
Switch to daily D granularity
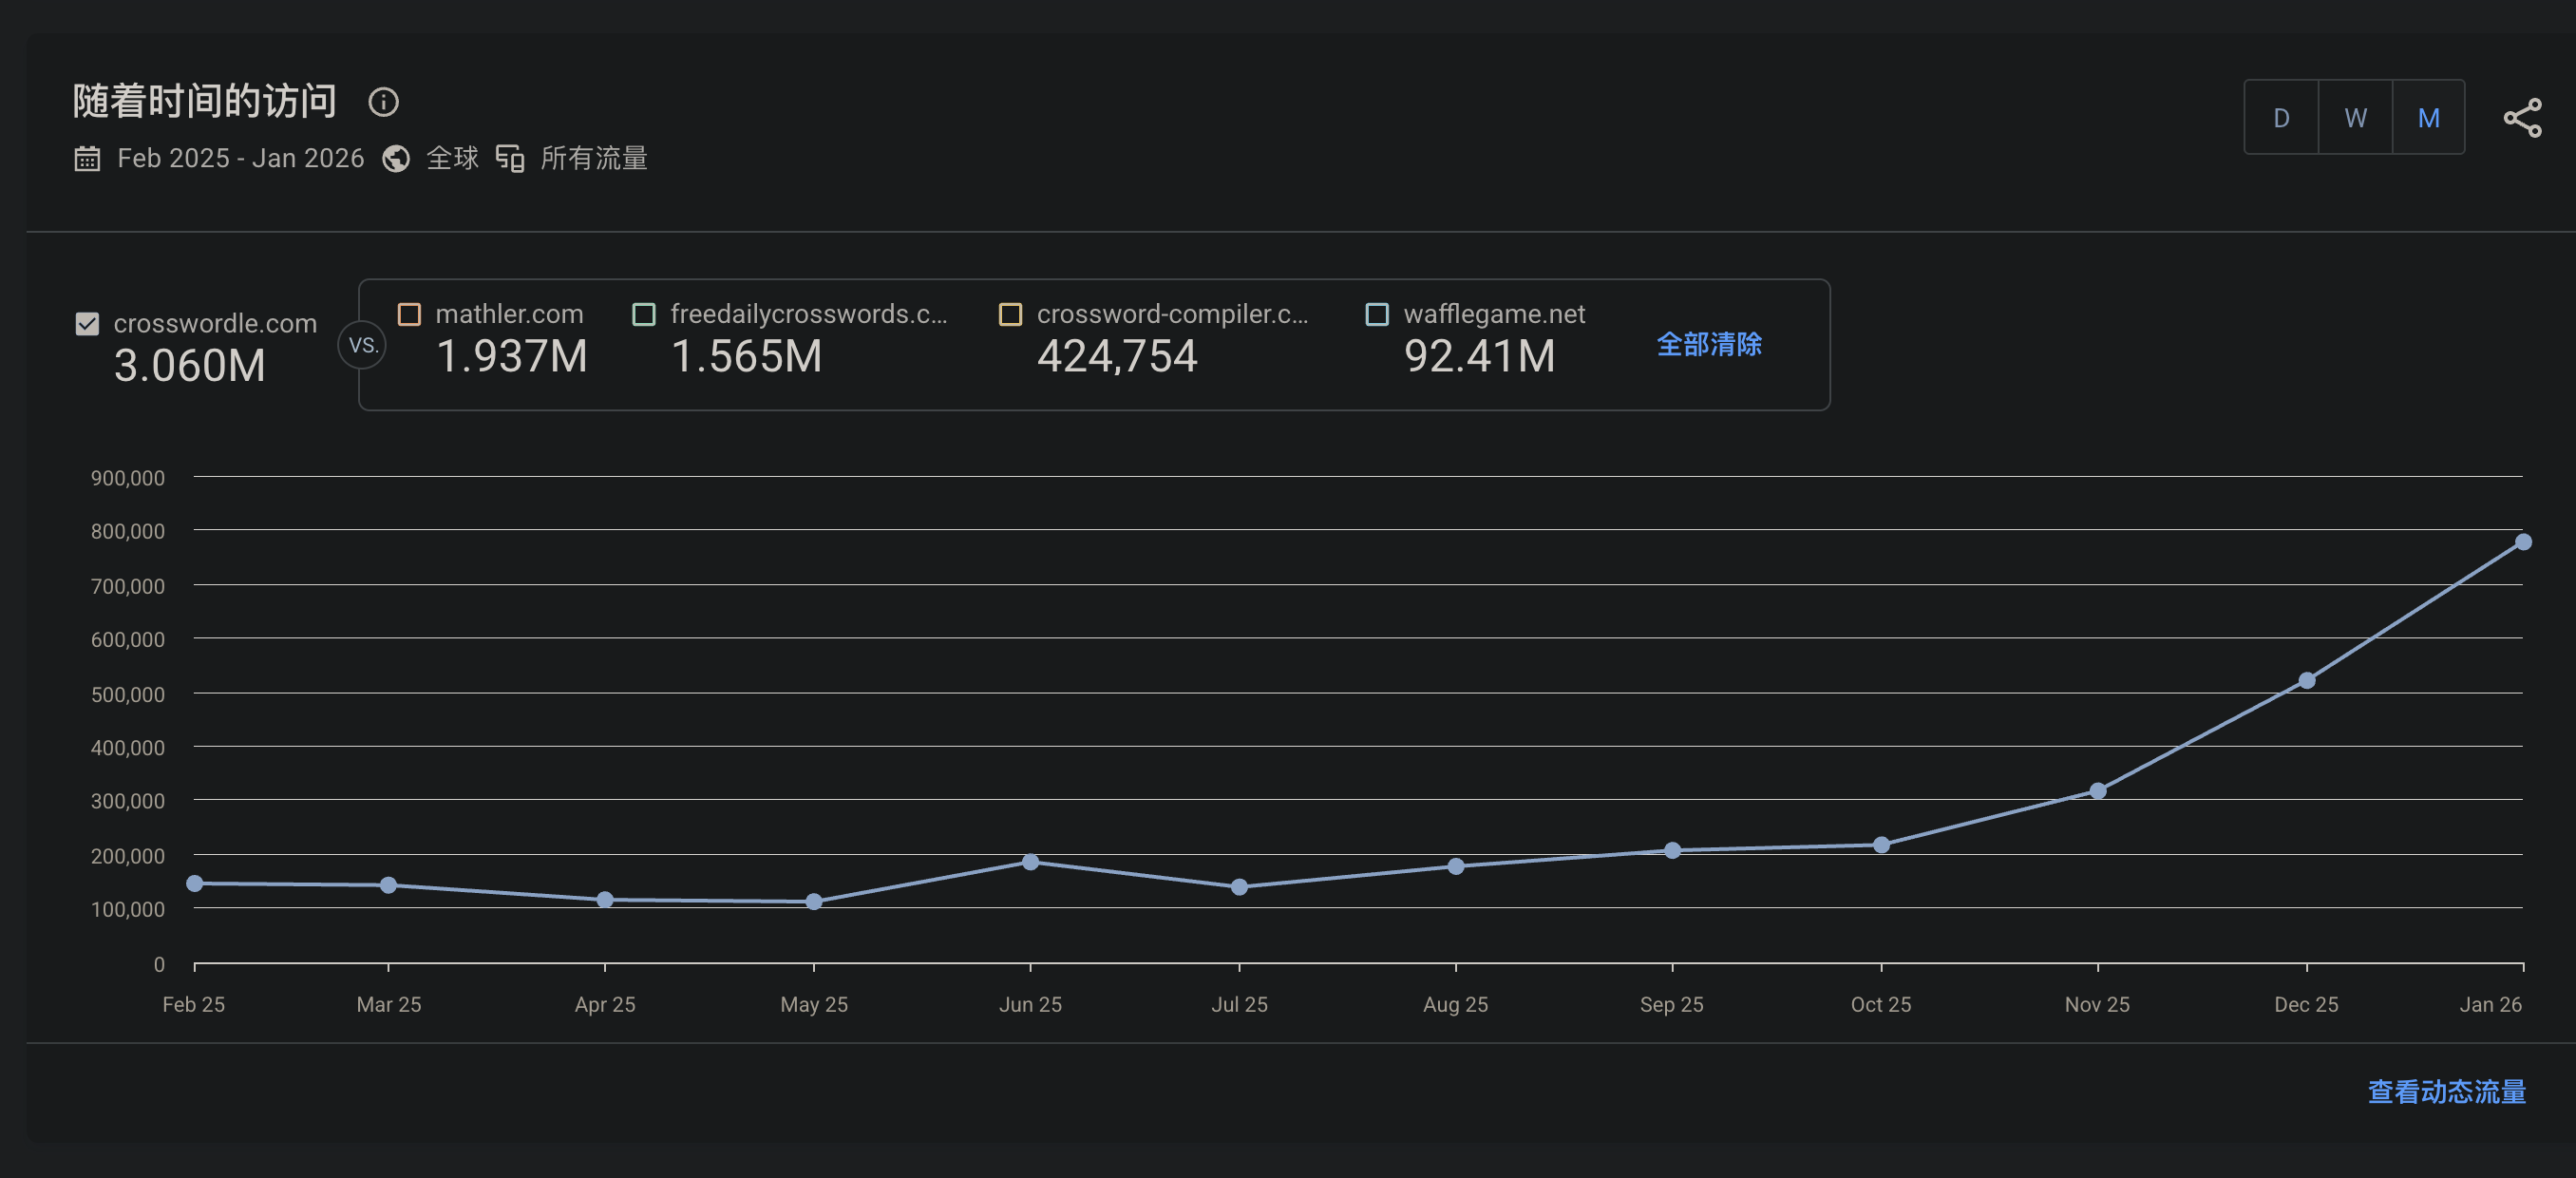[x=2280, y=118]
